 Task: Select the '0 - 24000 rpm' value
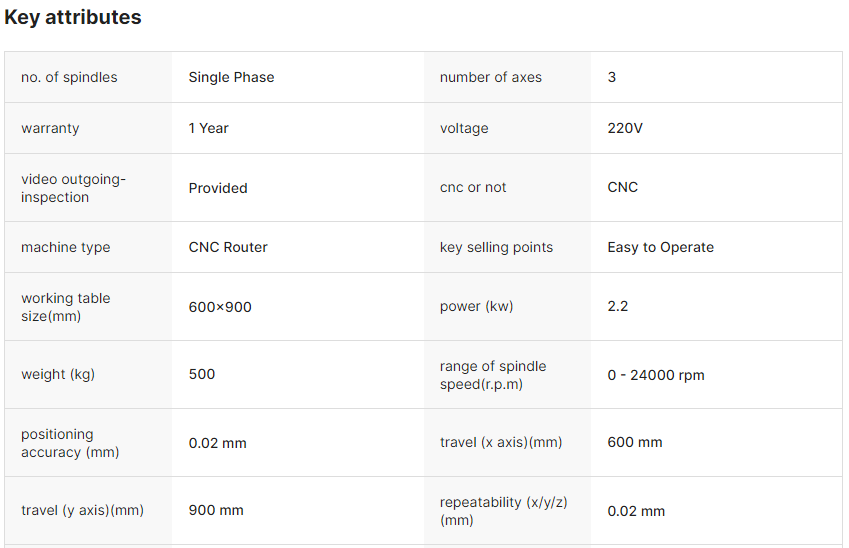point(655,375)
